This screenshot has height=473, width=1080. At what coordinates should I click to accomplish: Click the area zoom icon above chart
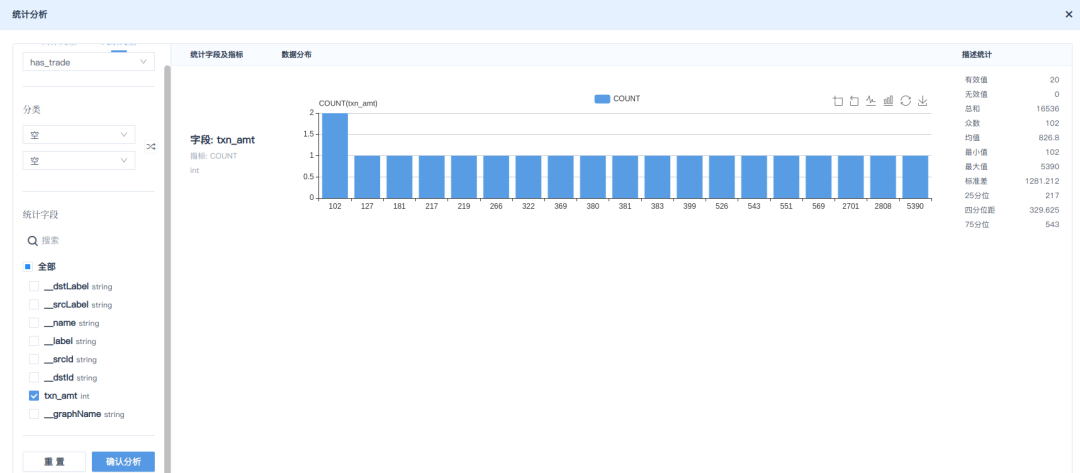coord(838,101)
